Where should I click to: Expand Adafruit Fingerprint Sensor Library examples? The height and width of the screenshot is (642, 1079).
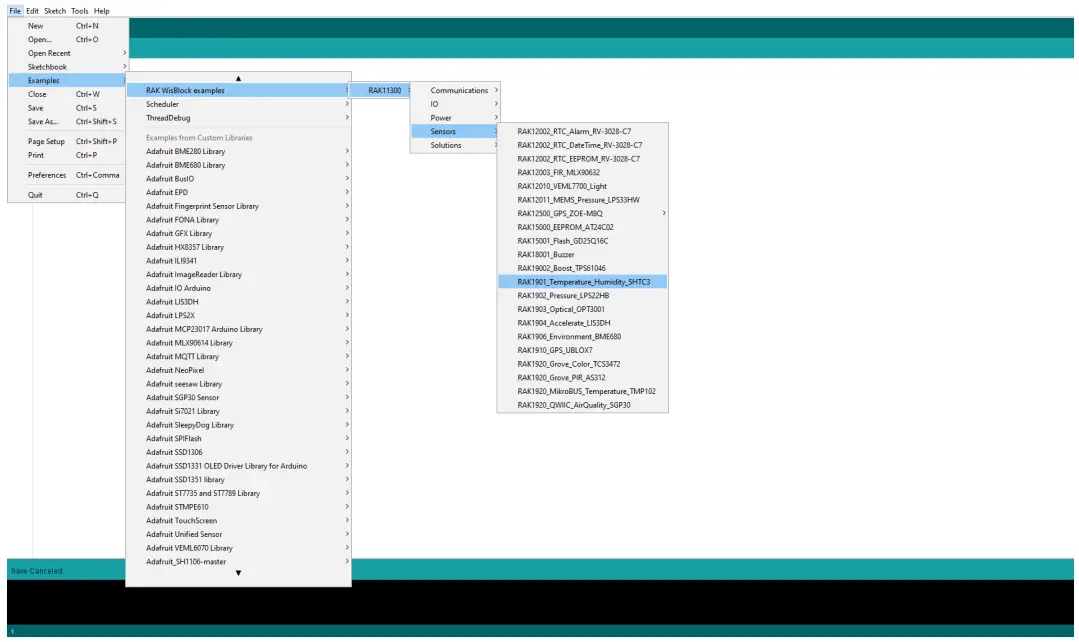coord(238,206)
